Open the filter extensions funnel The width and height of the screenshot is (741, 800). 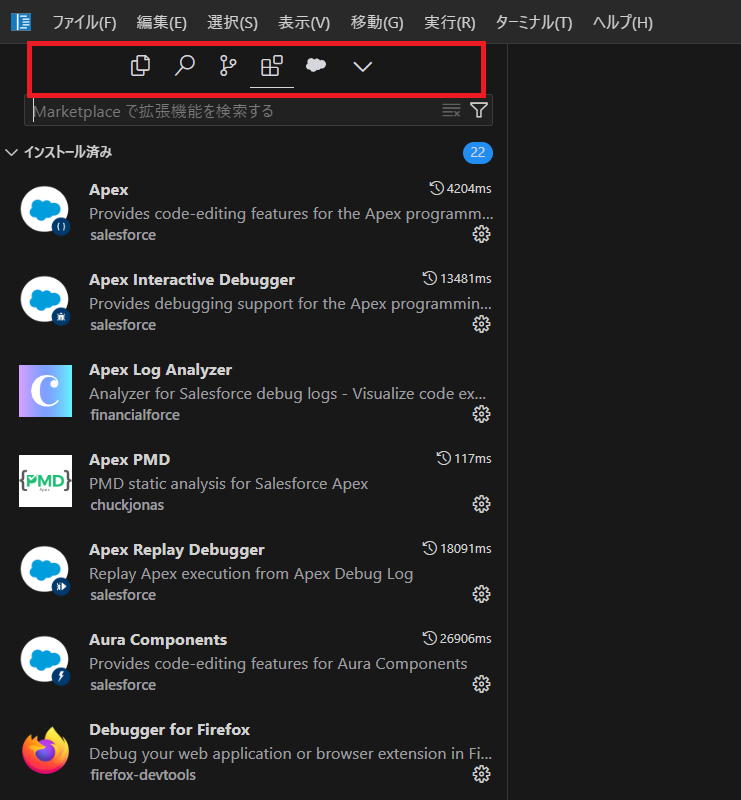point(479,110)
